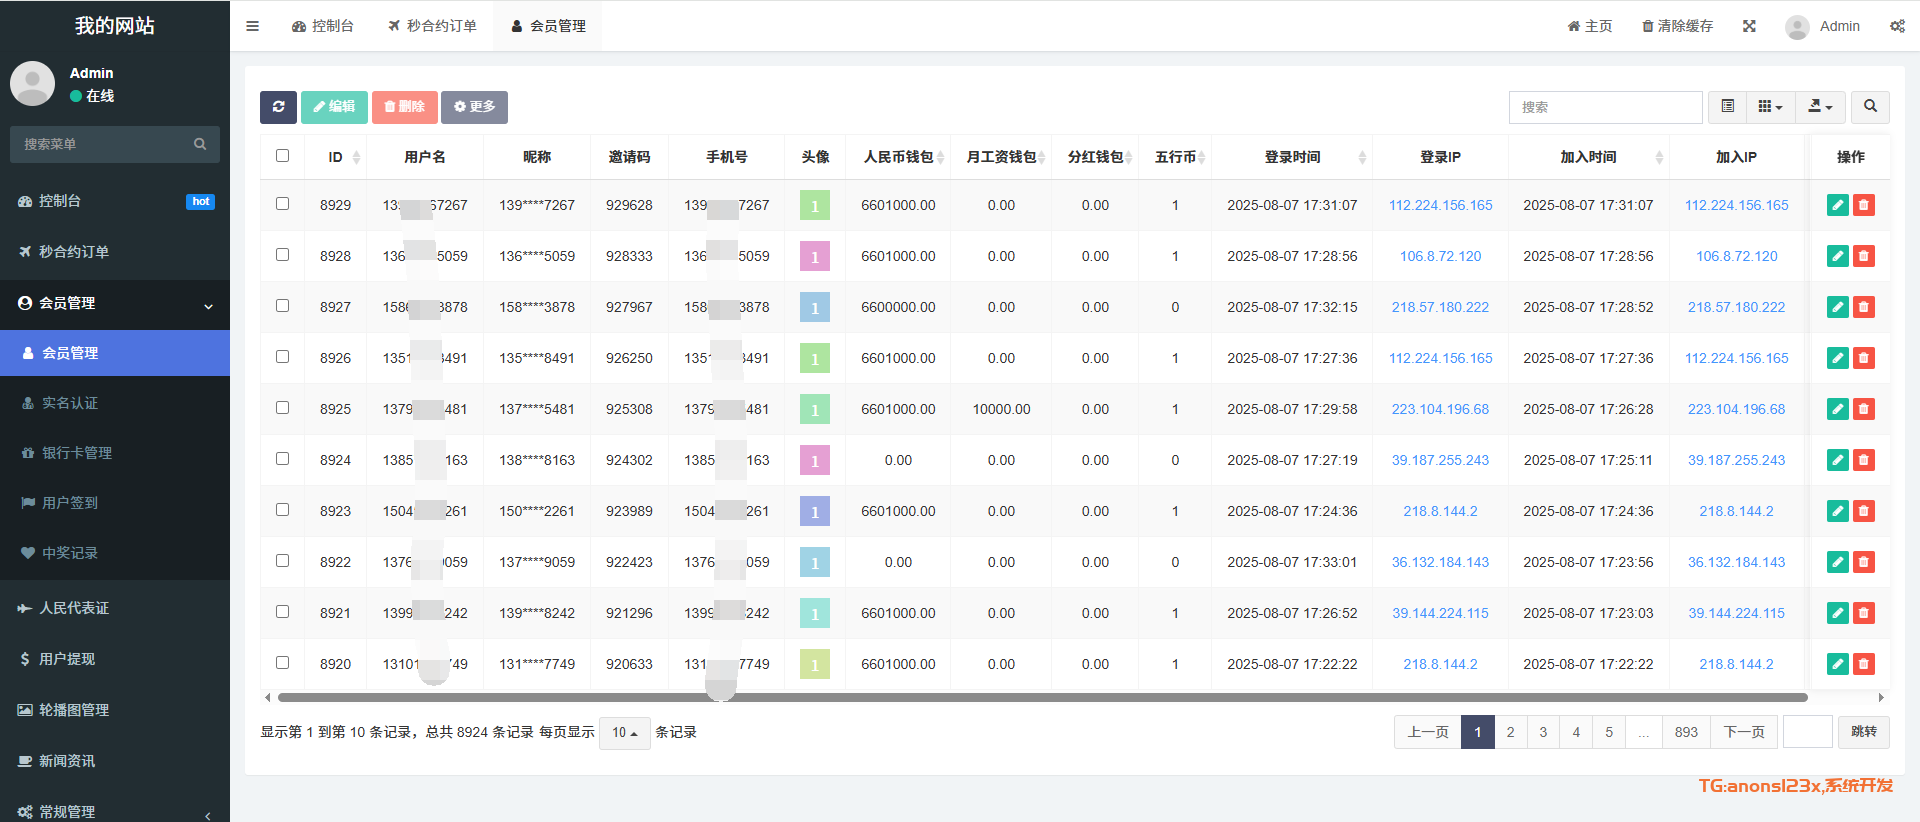Check the select-all checkbox in table header
1920x822 pixels.
[x=282, y=156]
